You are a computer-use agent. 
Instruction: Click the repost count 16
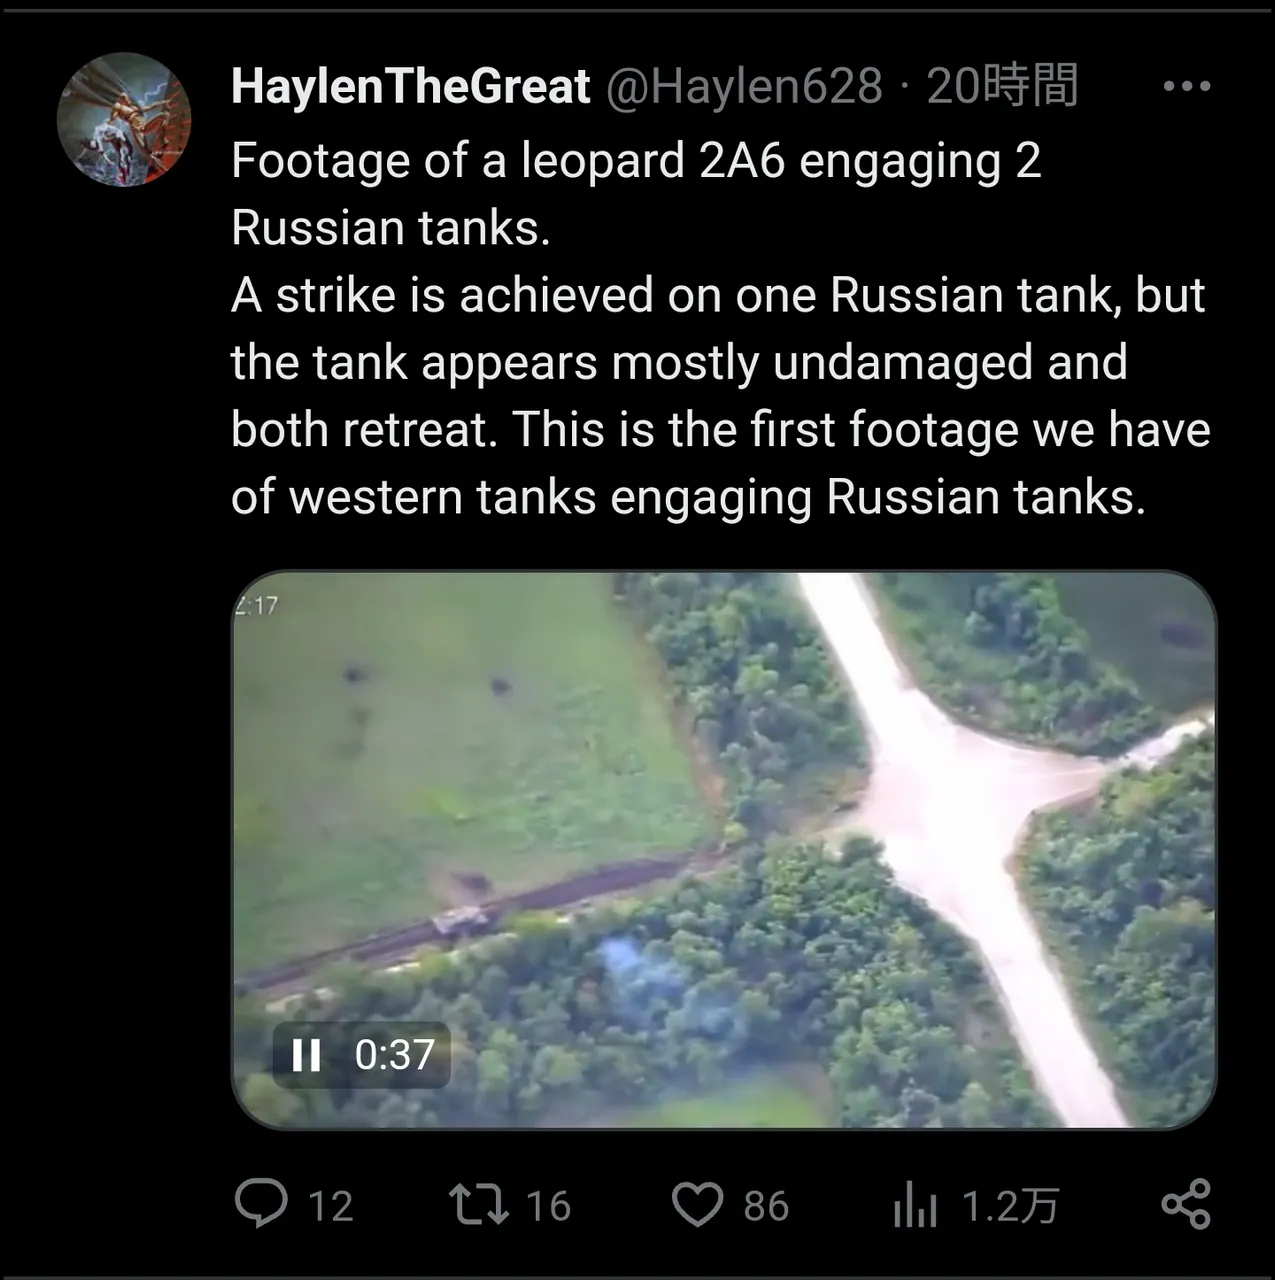[548, 1206]
